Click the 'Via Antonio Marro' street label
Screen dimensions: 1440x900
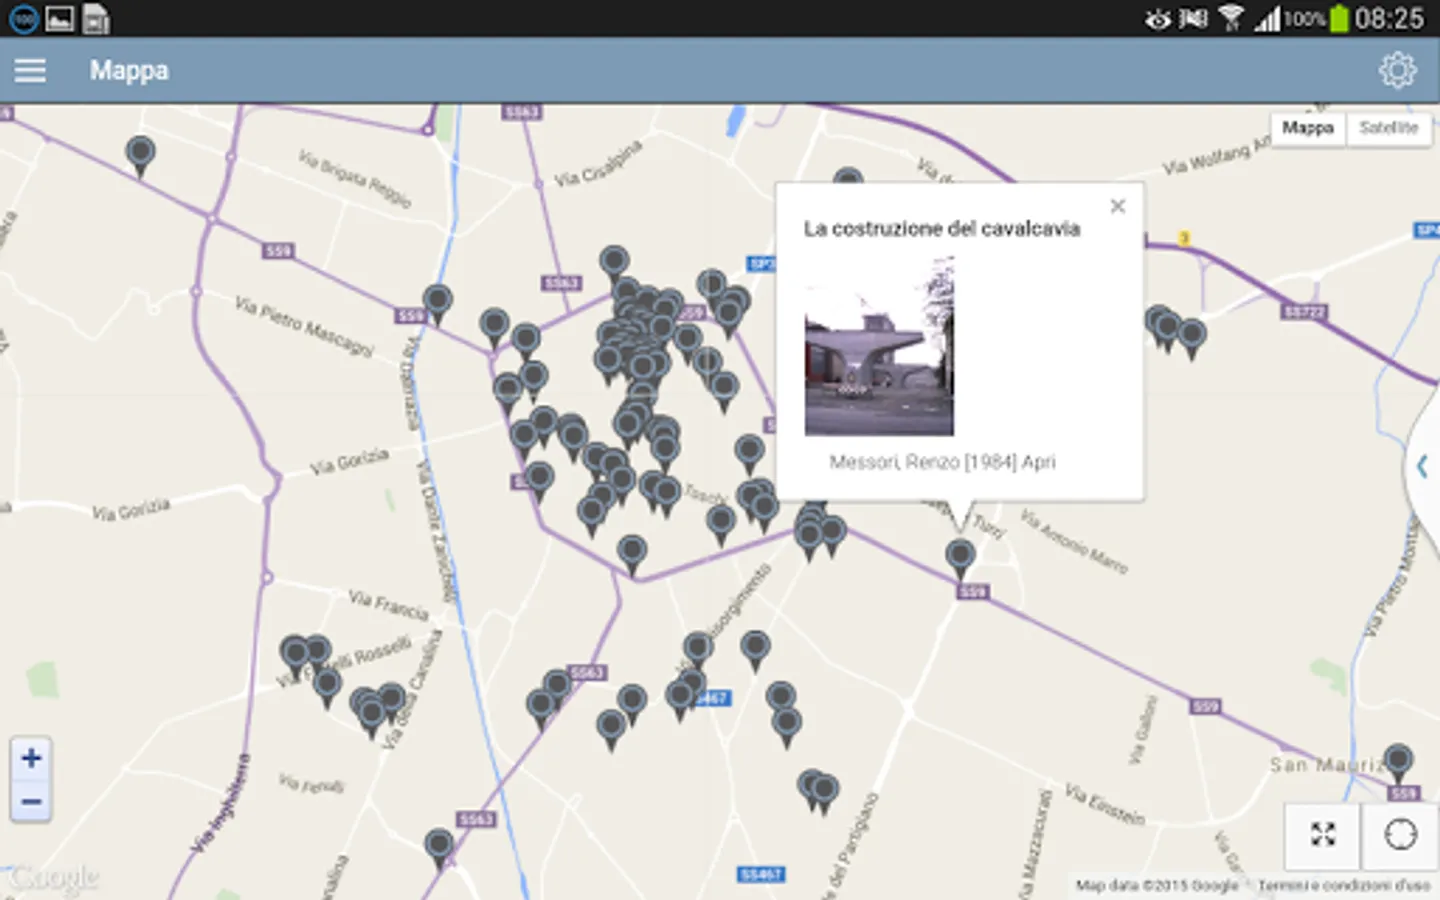pos(1074,541)
